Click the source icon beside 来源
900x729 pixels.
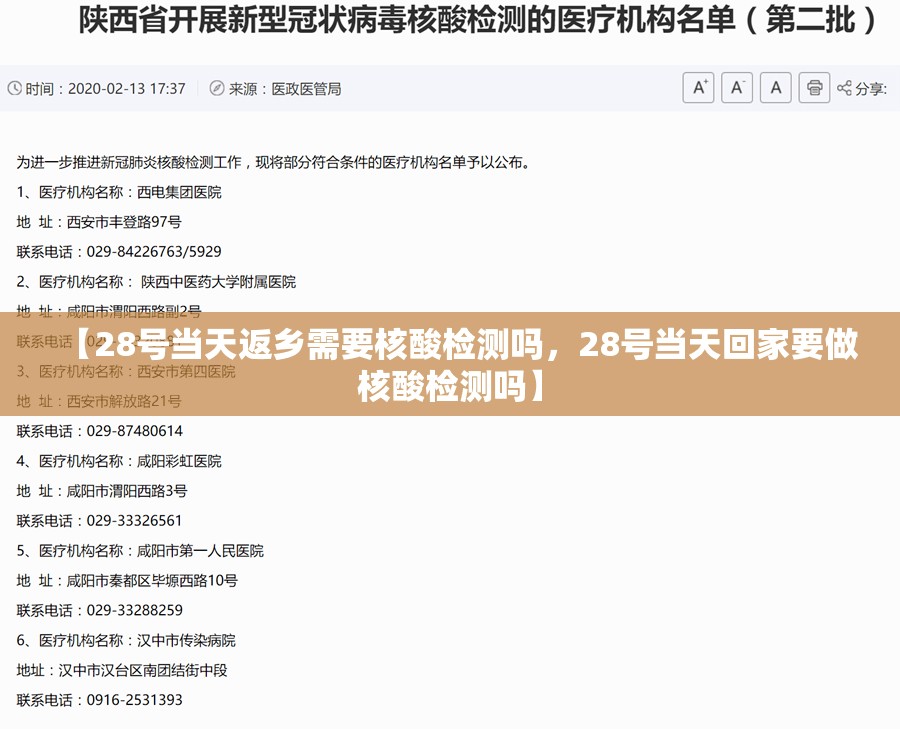pos(216,88)
